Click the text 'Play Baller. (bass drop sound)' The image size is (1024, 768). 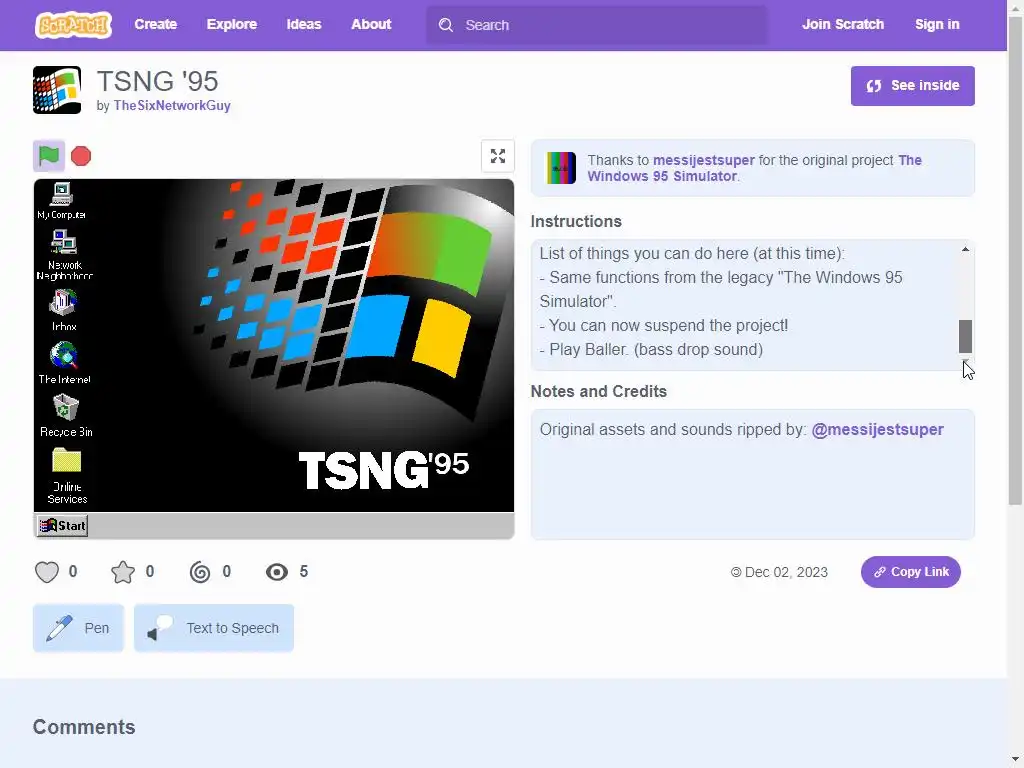[x=656, y=349]
